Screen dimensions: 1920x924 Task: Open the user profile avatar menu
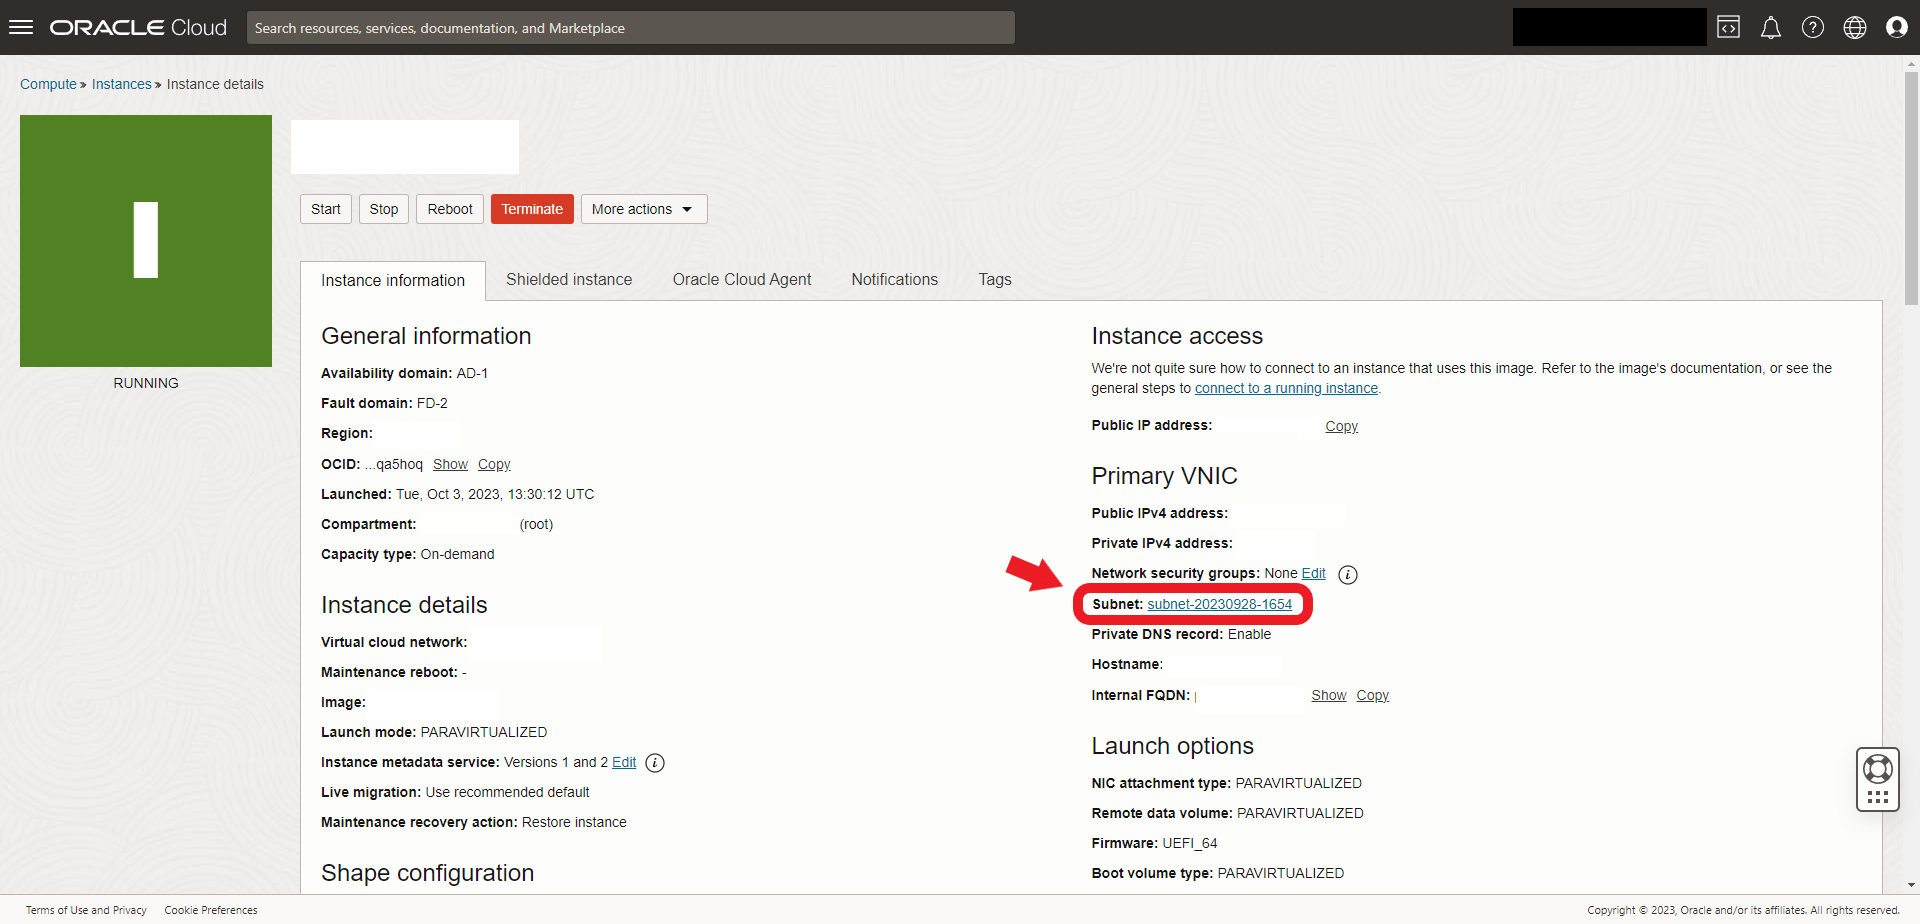[1896, 27]
